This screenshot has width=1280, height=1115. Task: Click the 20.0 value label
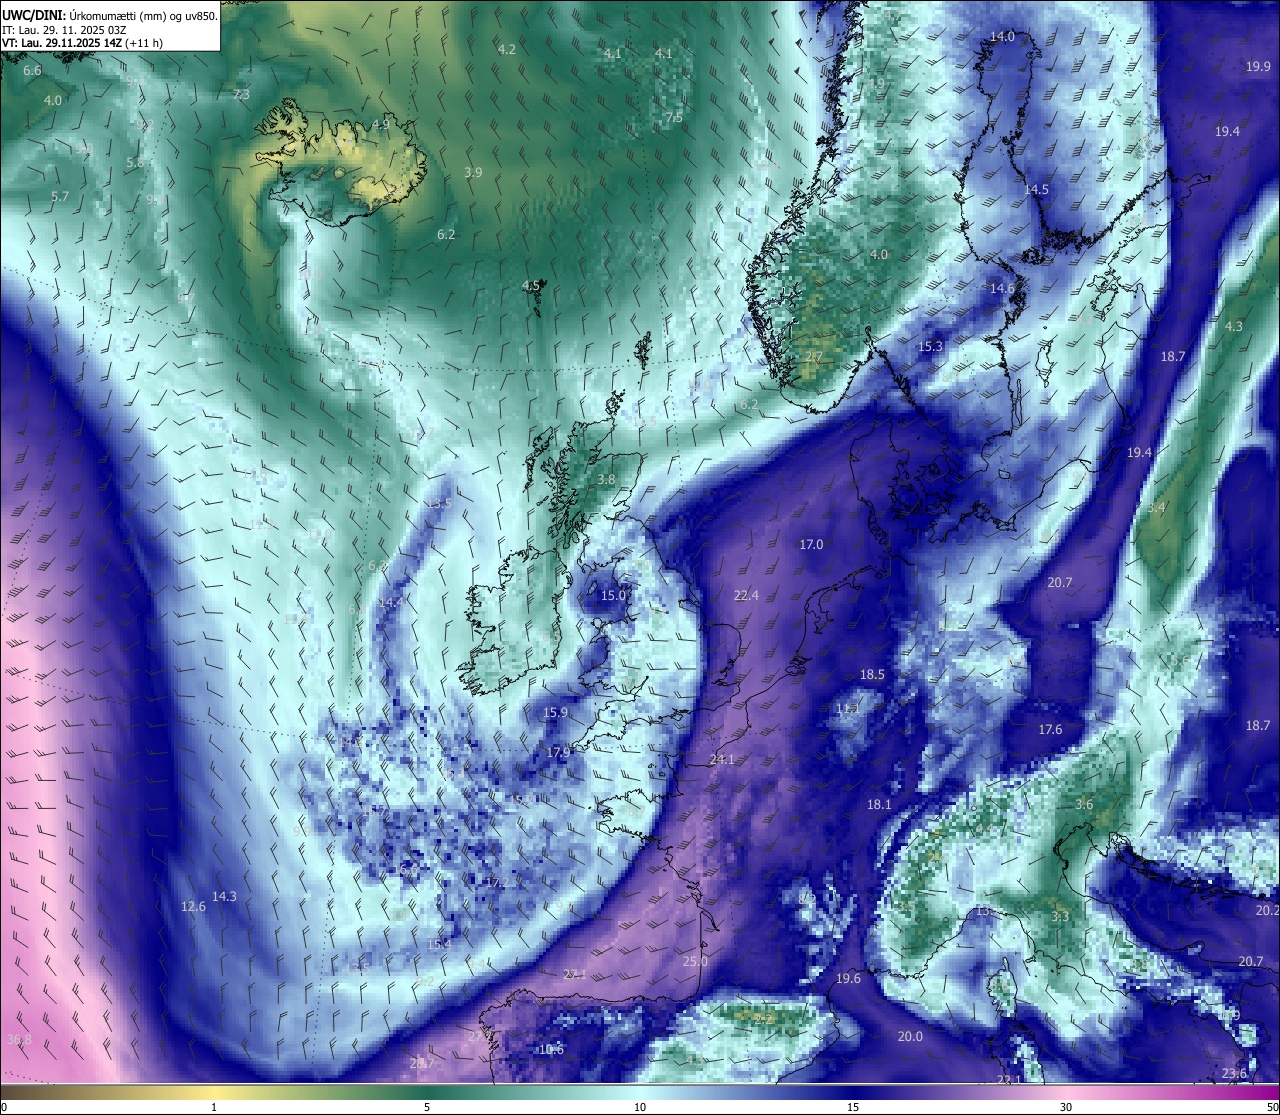(x=910, y=1036)
